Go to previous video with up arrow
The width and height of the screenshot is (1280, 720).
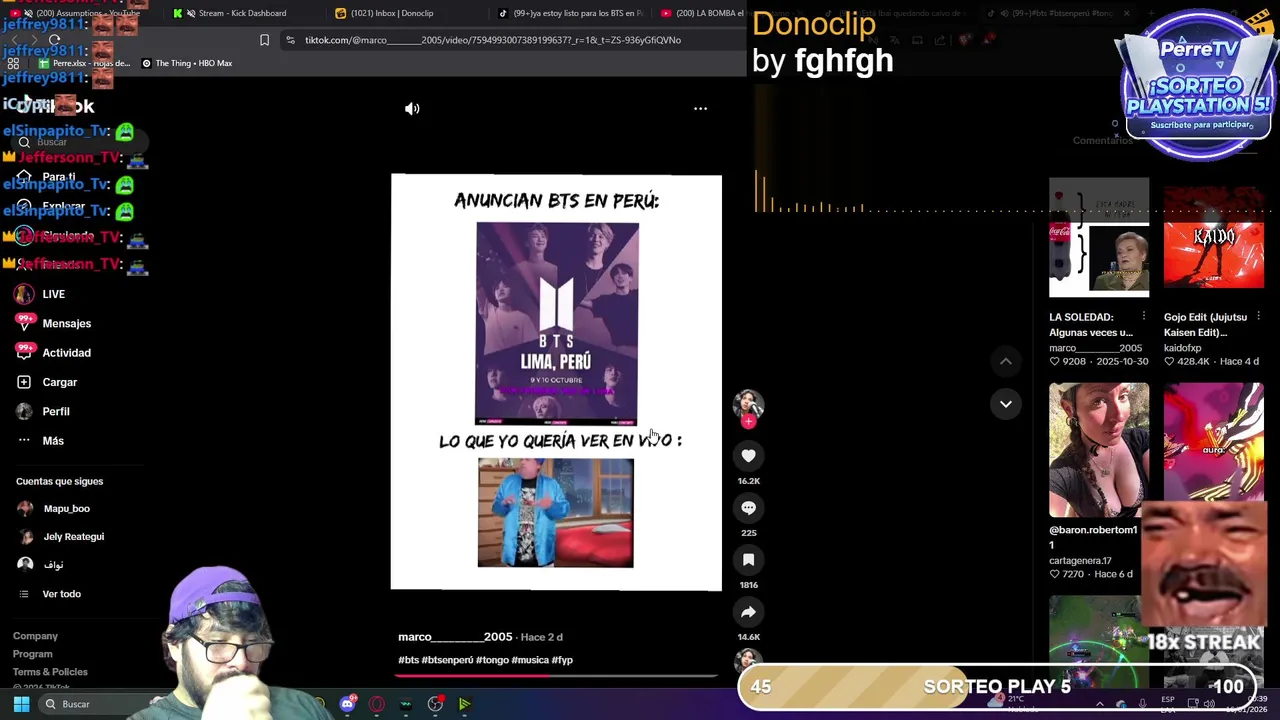coord(1006,361)
